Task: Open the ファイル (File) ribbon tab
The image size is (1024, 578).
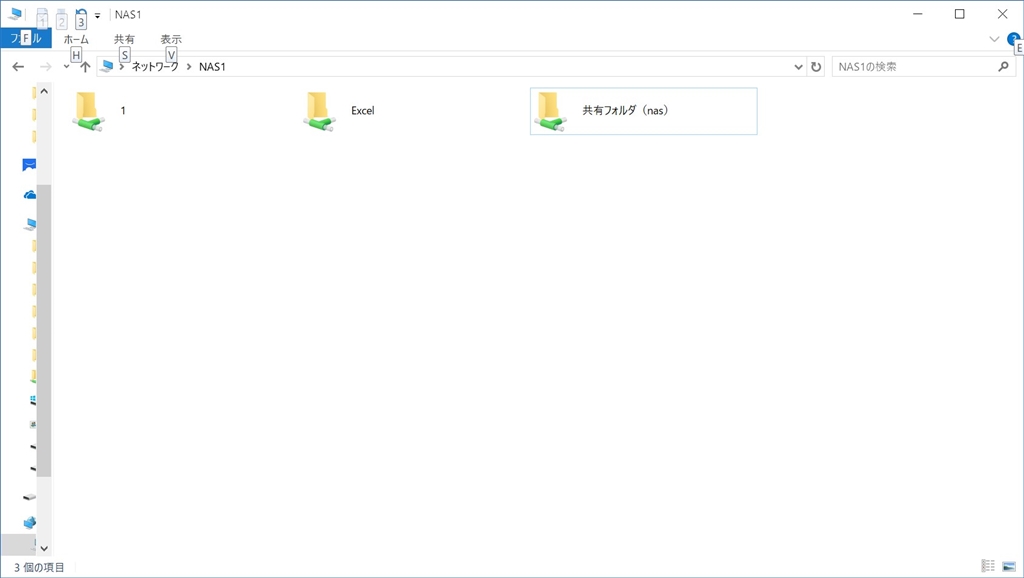Action: [25, 39]
